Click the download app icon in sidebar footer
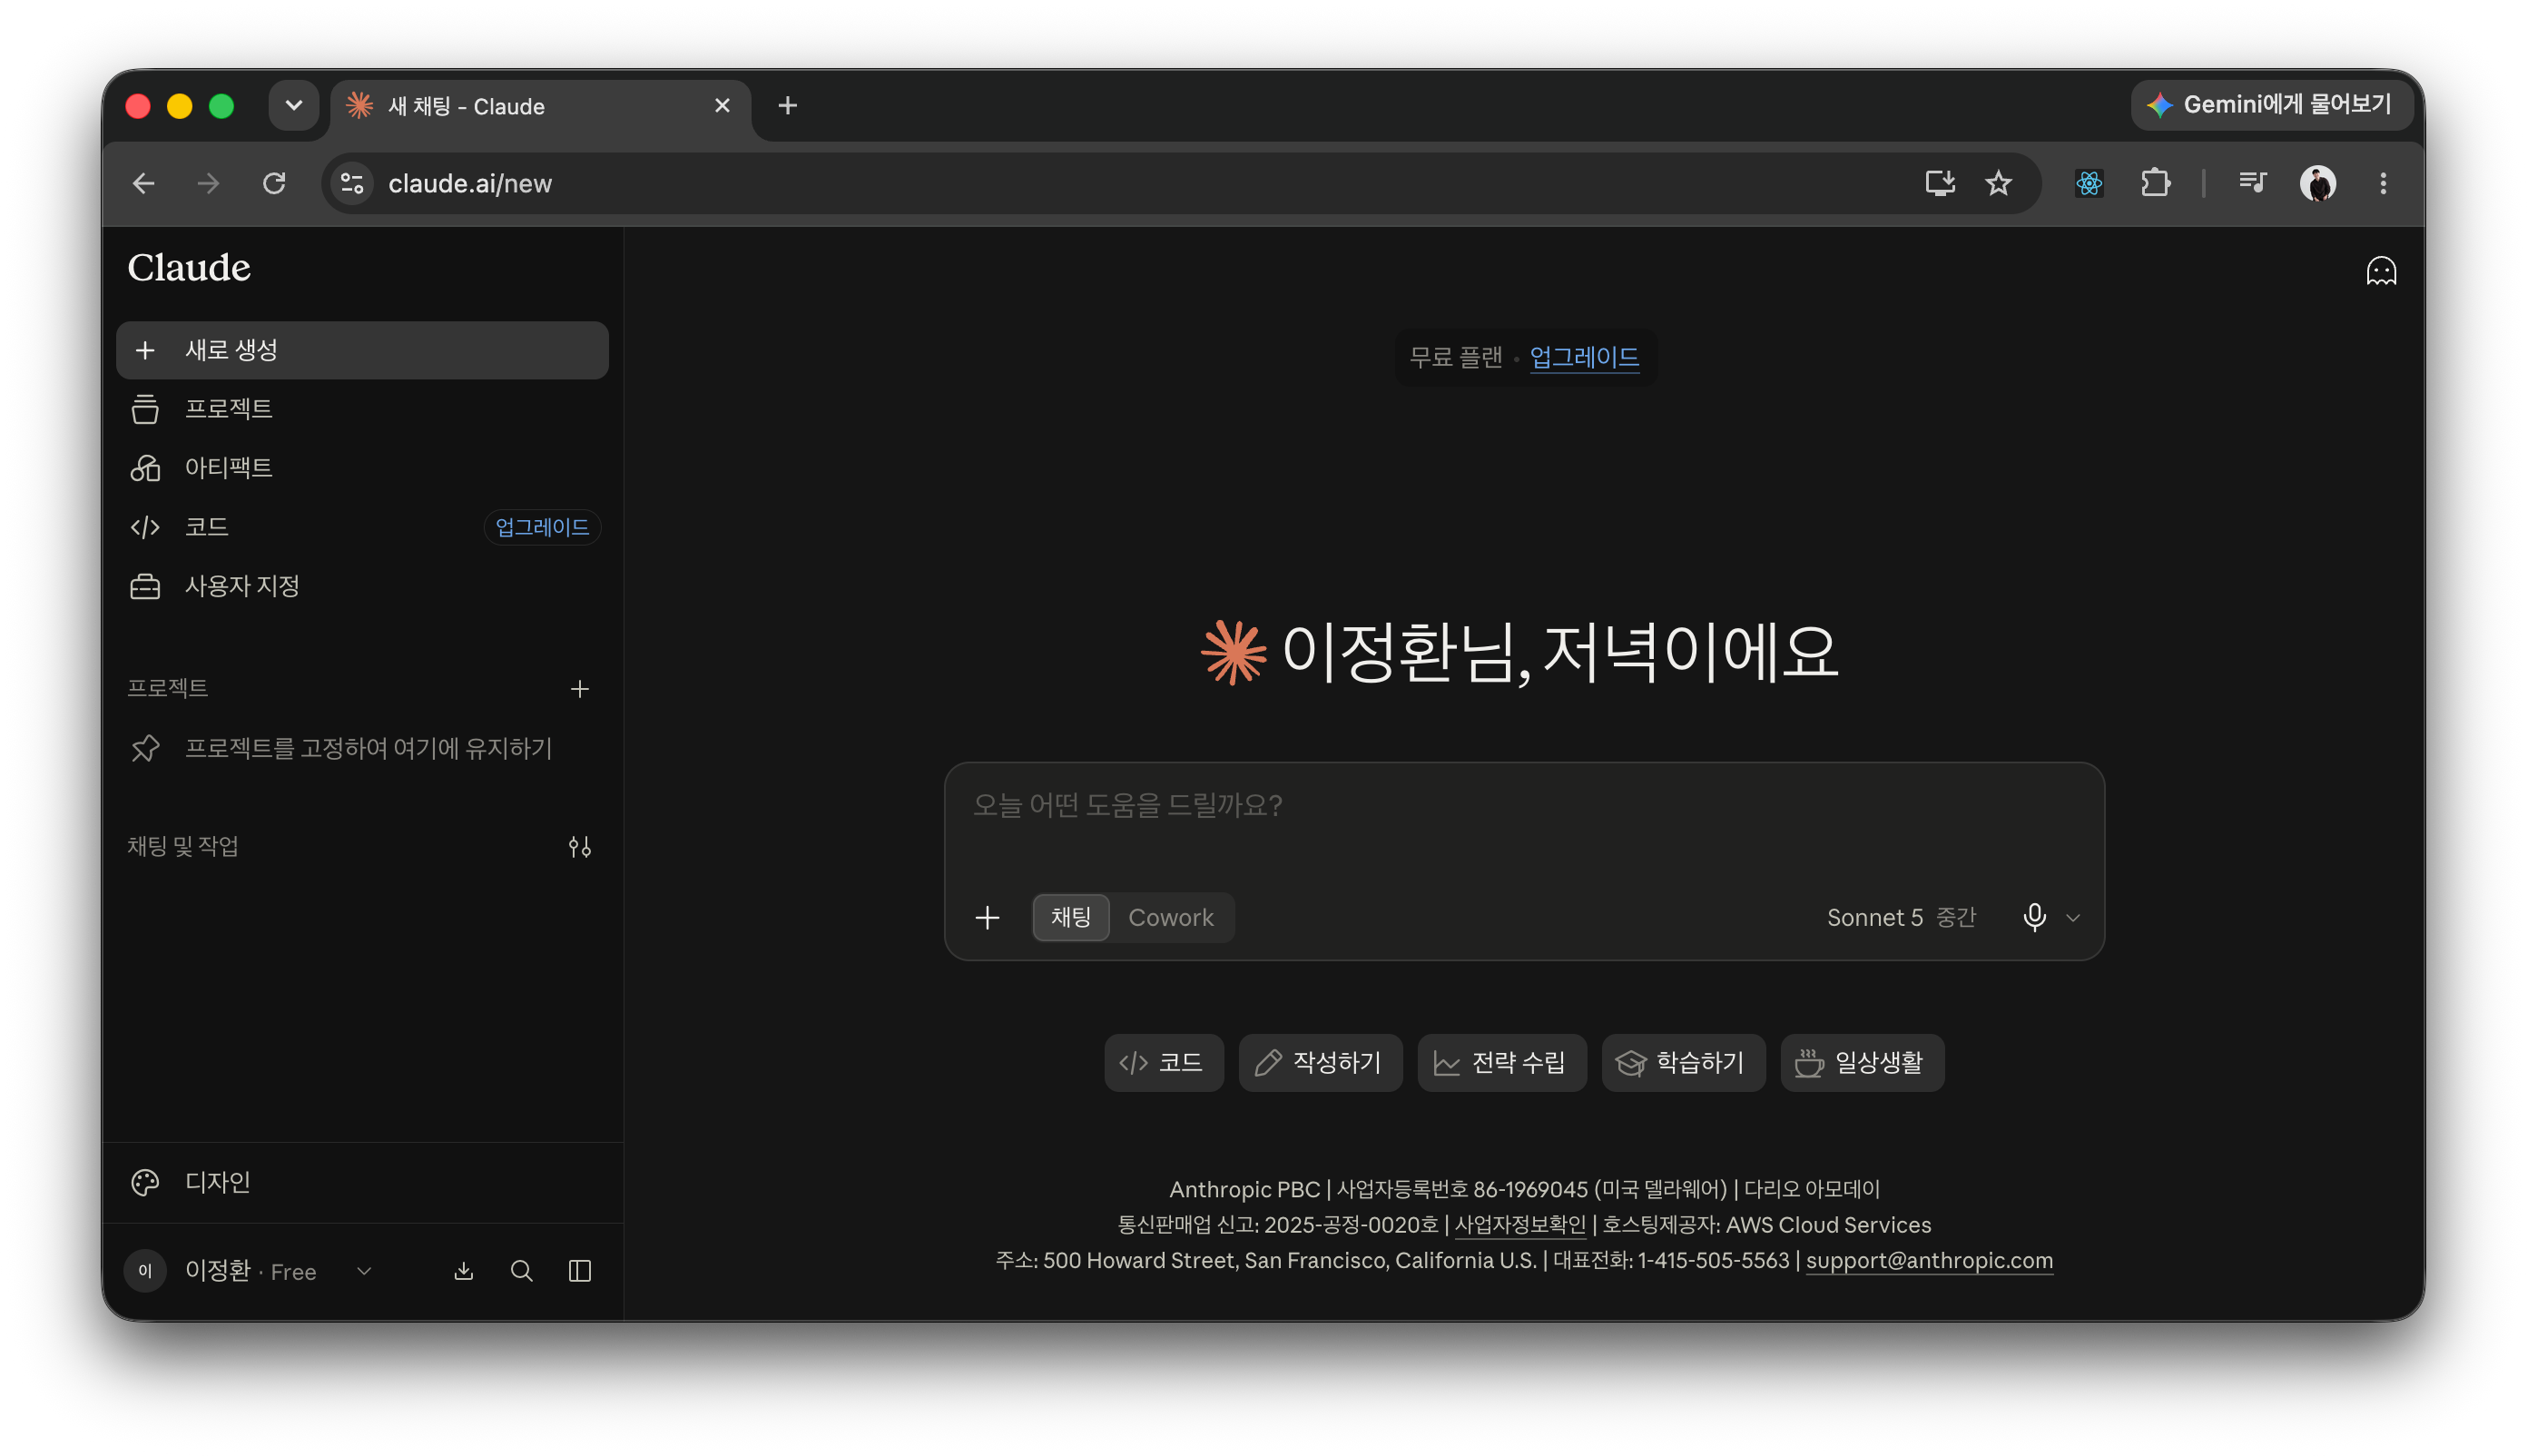The image size is (2527, 1456). [x=463, y=1271]
